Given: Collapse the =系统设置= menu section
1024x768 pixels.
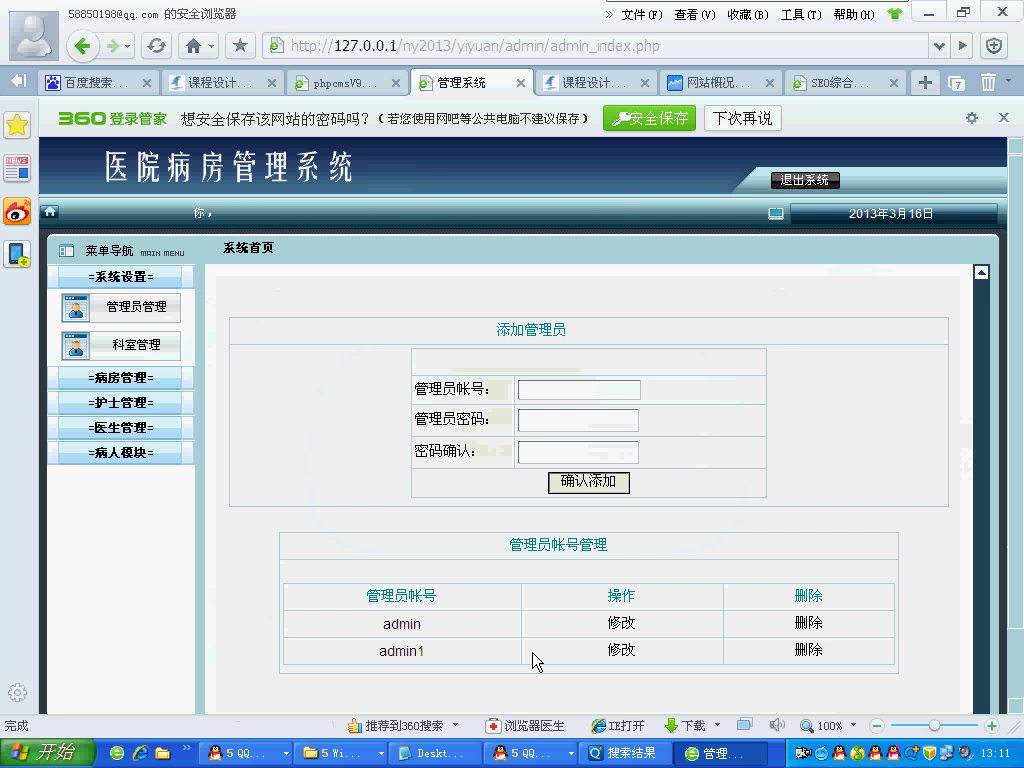Looking at the screenshot, I should [x=121, y=277].
